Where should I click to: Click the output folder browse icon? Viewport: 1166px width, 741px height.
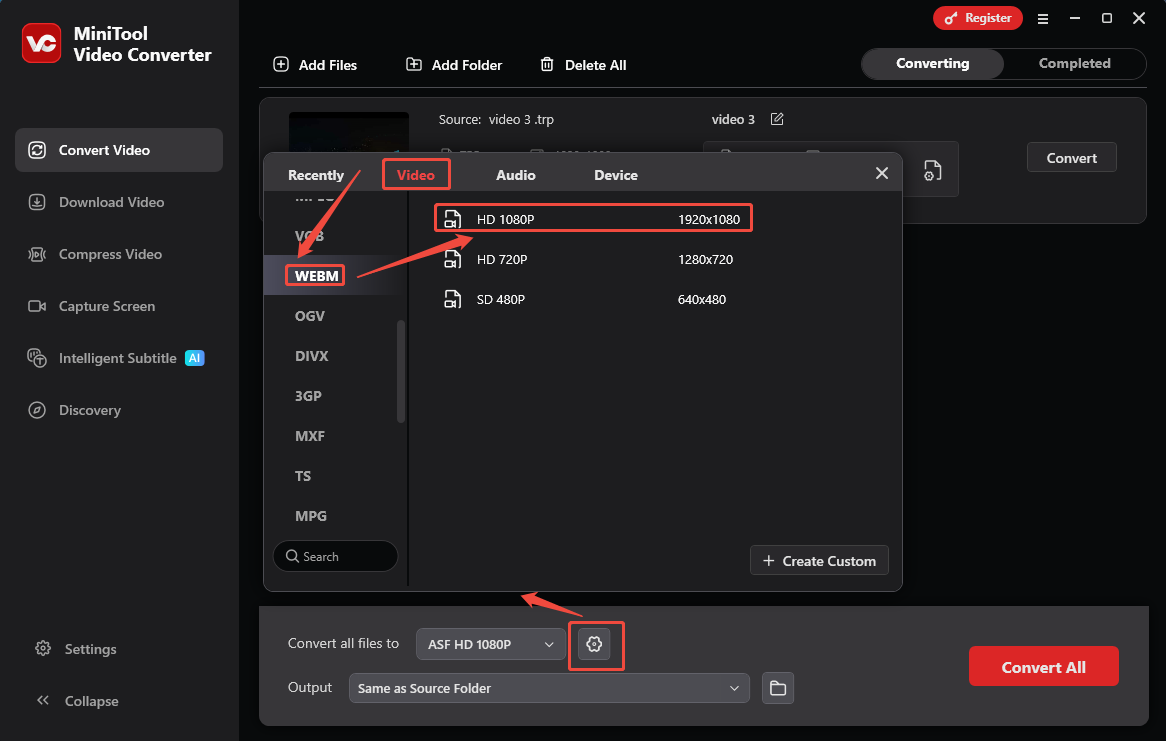[778, 688]
